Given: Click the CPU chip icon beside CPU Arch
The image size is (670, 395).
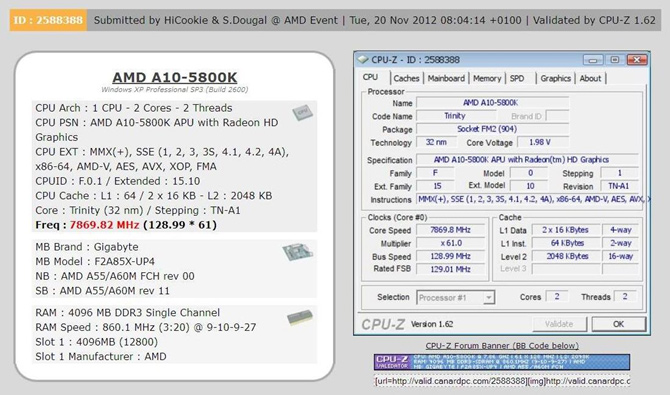Looking at the screenshot, I should point(303,112).
